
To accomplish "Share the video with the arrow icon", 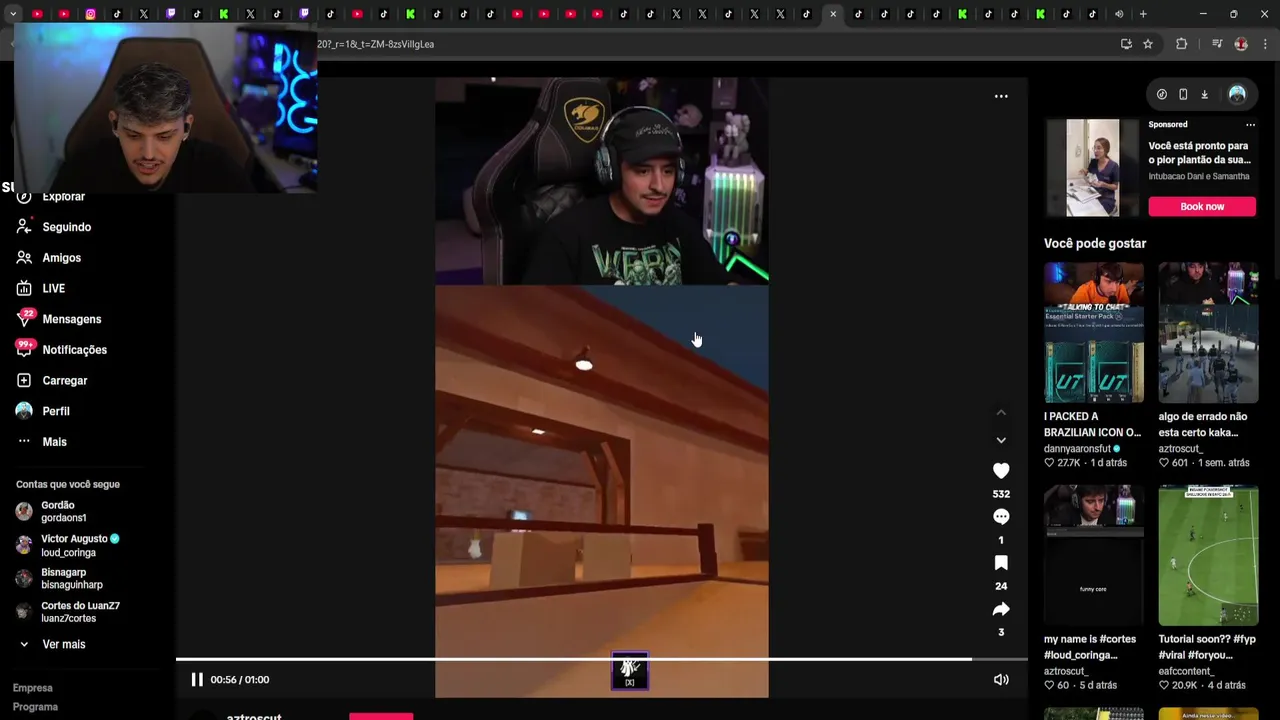I will [x=1001, y=609].
